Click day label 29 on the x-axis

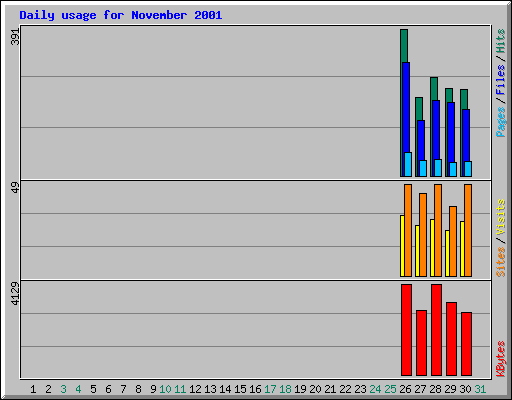tap(450, 389)
